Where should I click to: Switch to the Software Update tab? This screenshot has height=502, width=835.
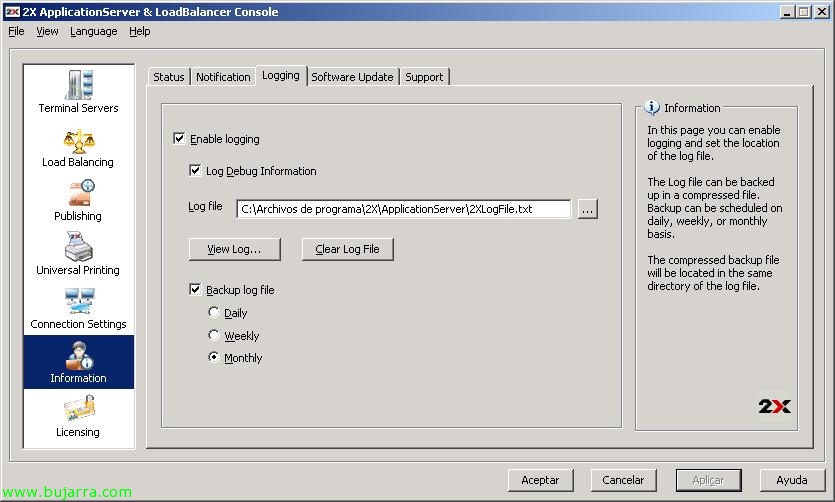[x=353, y=77]
